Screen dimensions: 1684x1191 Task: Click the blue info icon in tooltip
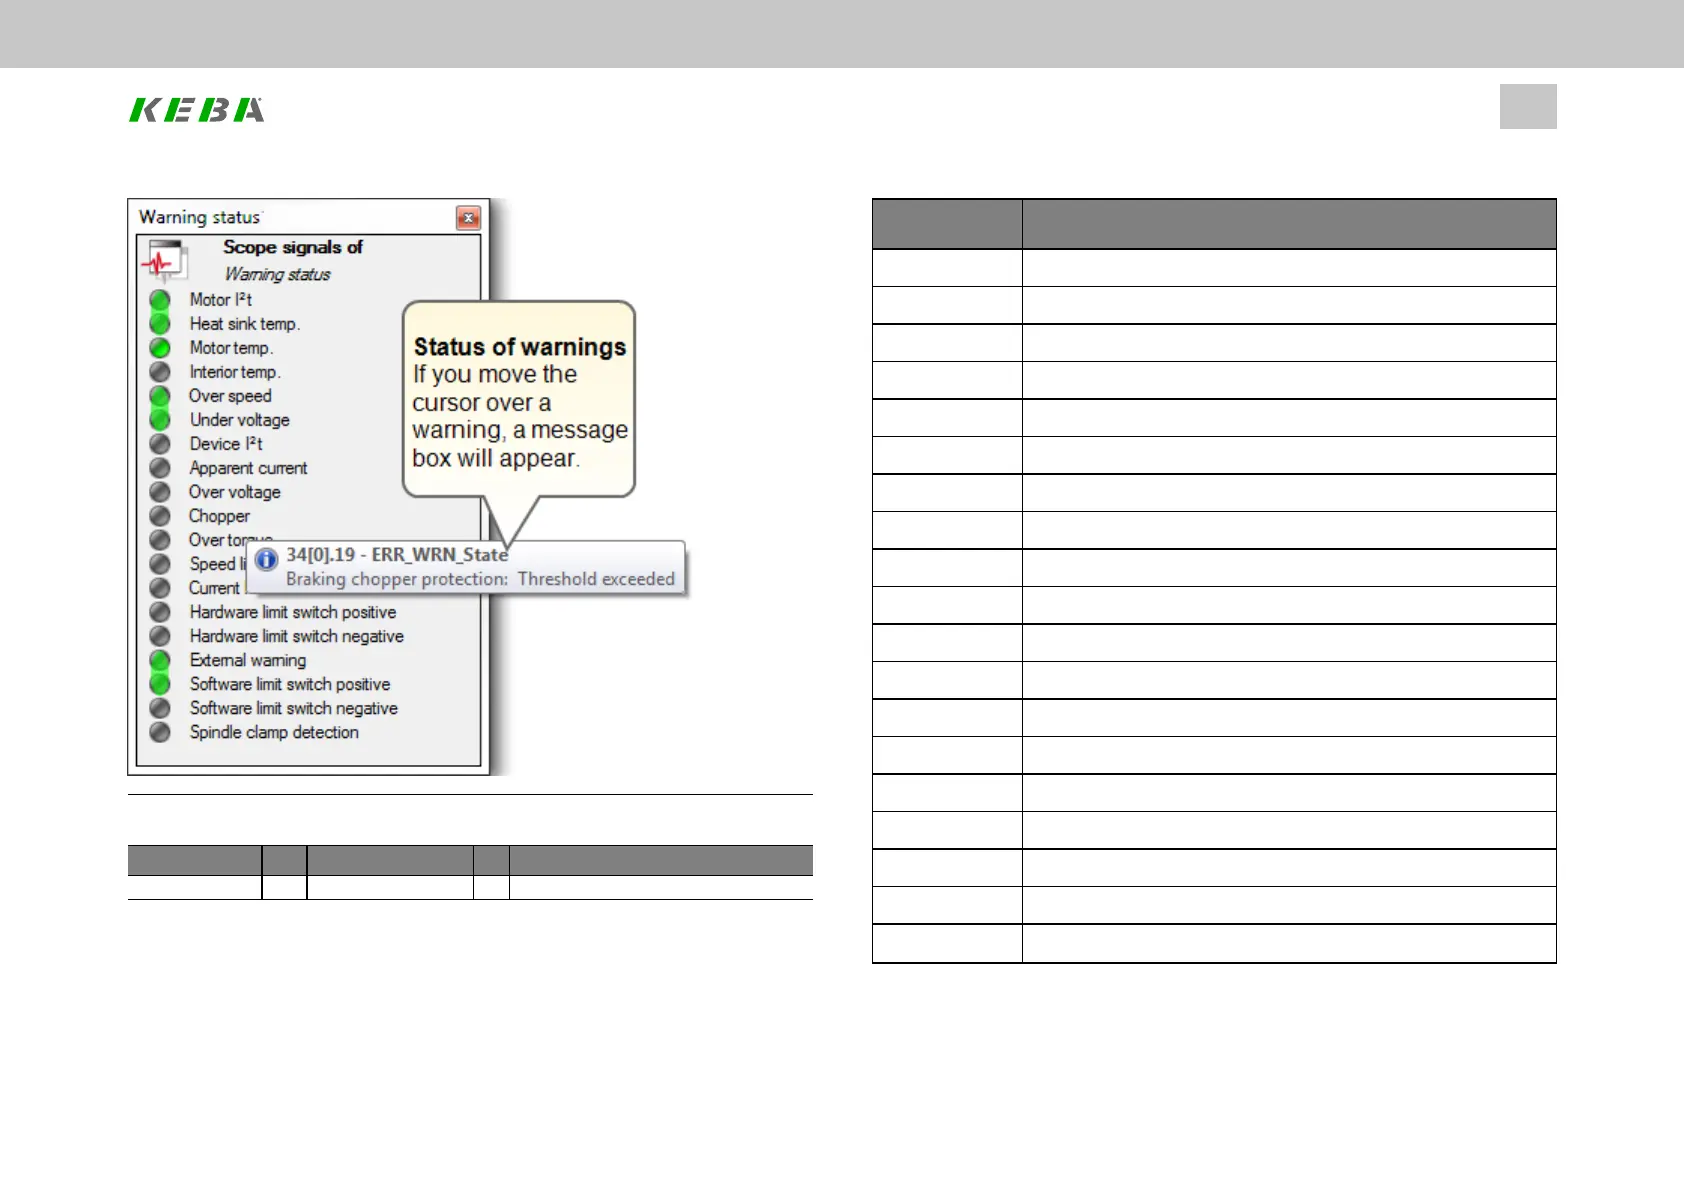pos(266,559)
